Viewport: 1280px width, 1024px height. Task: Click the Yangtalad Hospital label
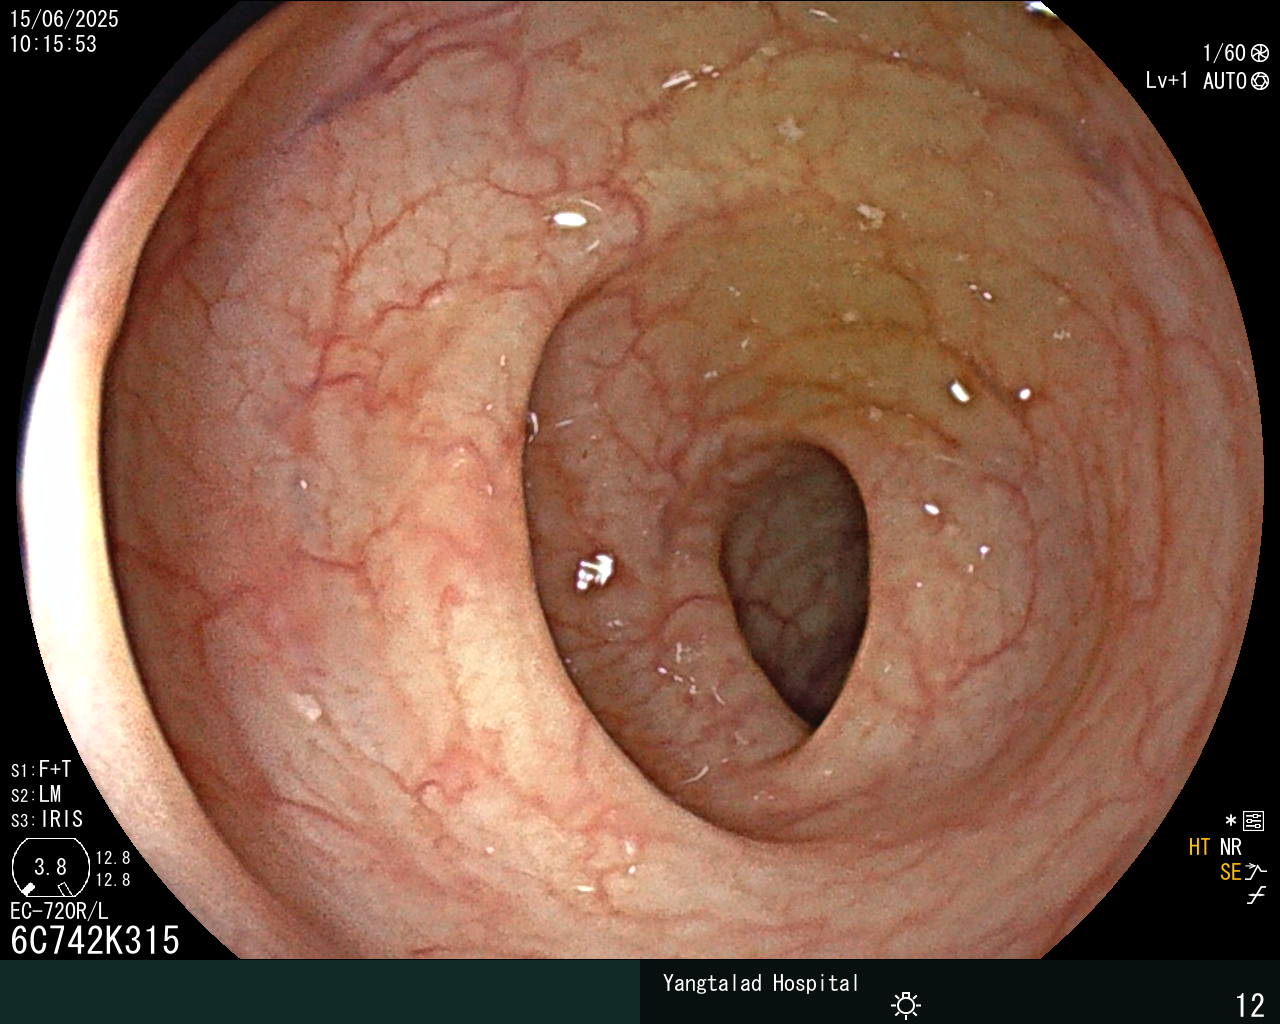(761, 983)
